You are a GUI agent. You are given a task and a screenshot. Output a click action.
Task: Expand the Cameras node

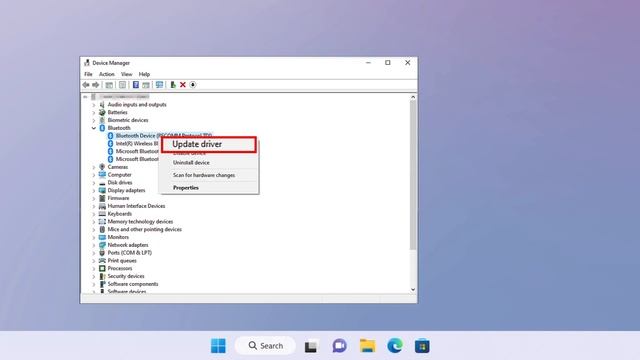94,167
